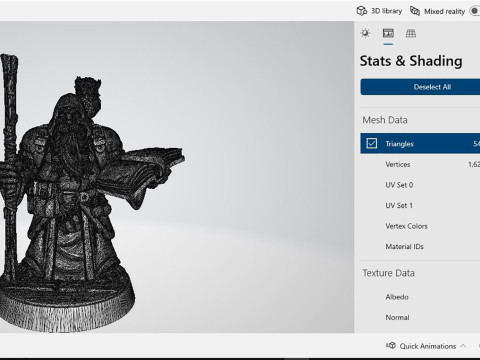The height and width of the screenshot is (360, 480).
Task: Expand Quick Animations chevron
Action: click(463, 346)
